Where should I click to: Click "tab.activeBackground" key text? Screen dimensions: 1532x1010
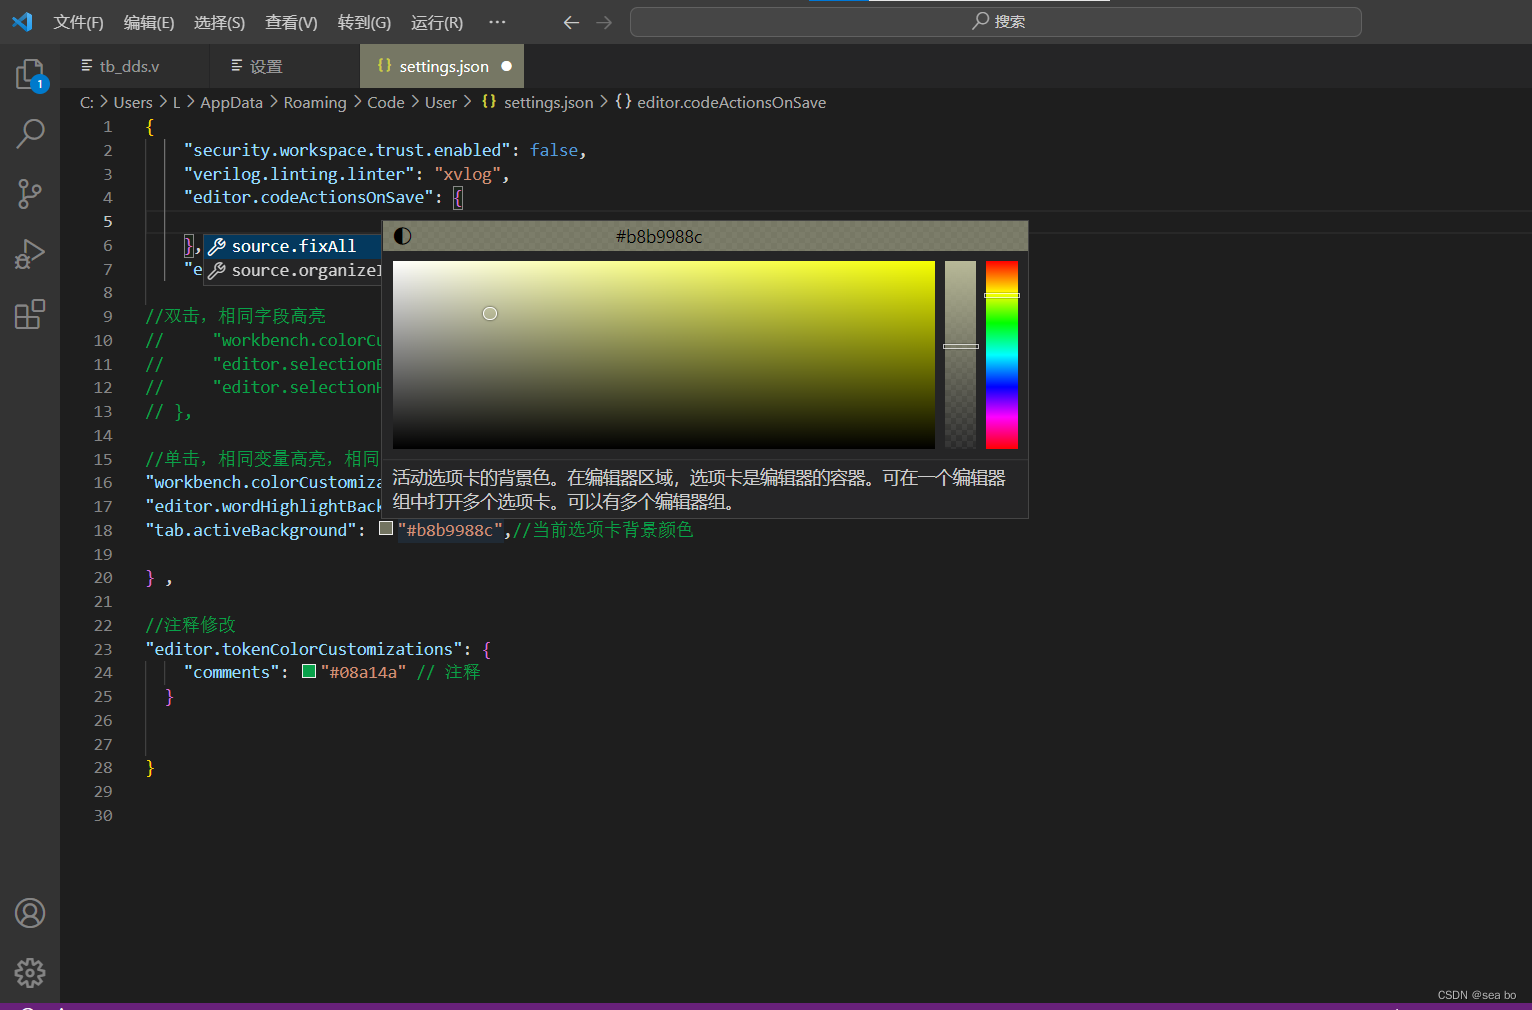[x=251, y=530]
